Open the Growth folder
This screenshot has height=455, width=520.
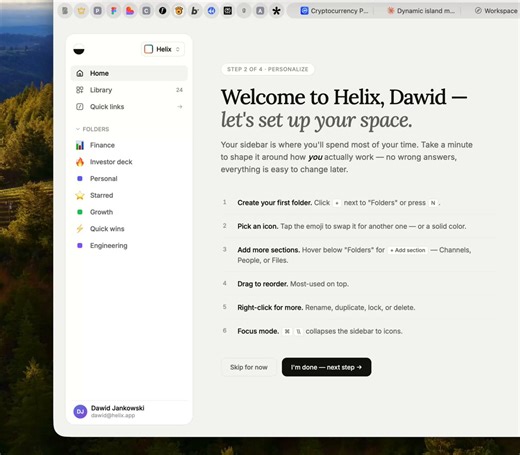tap(129, 212)
